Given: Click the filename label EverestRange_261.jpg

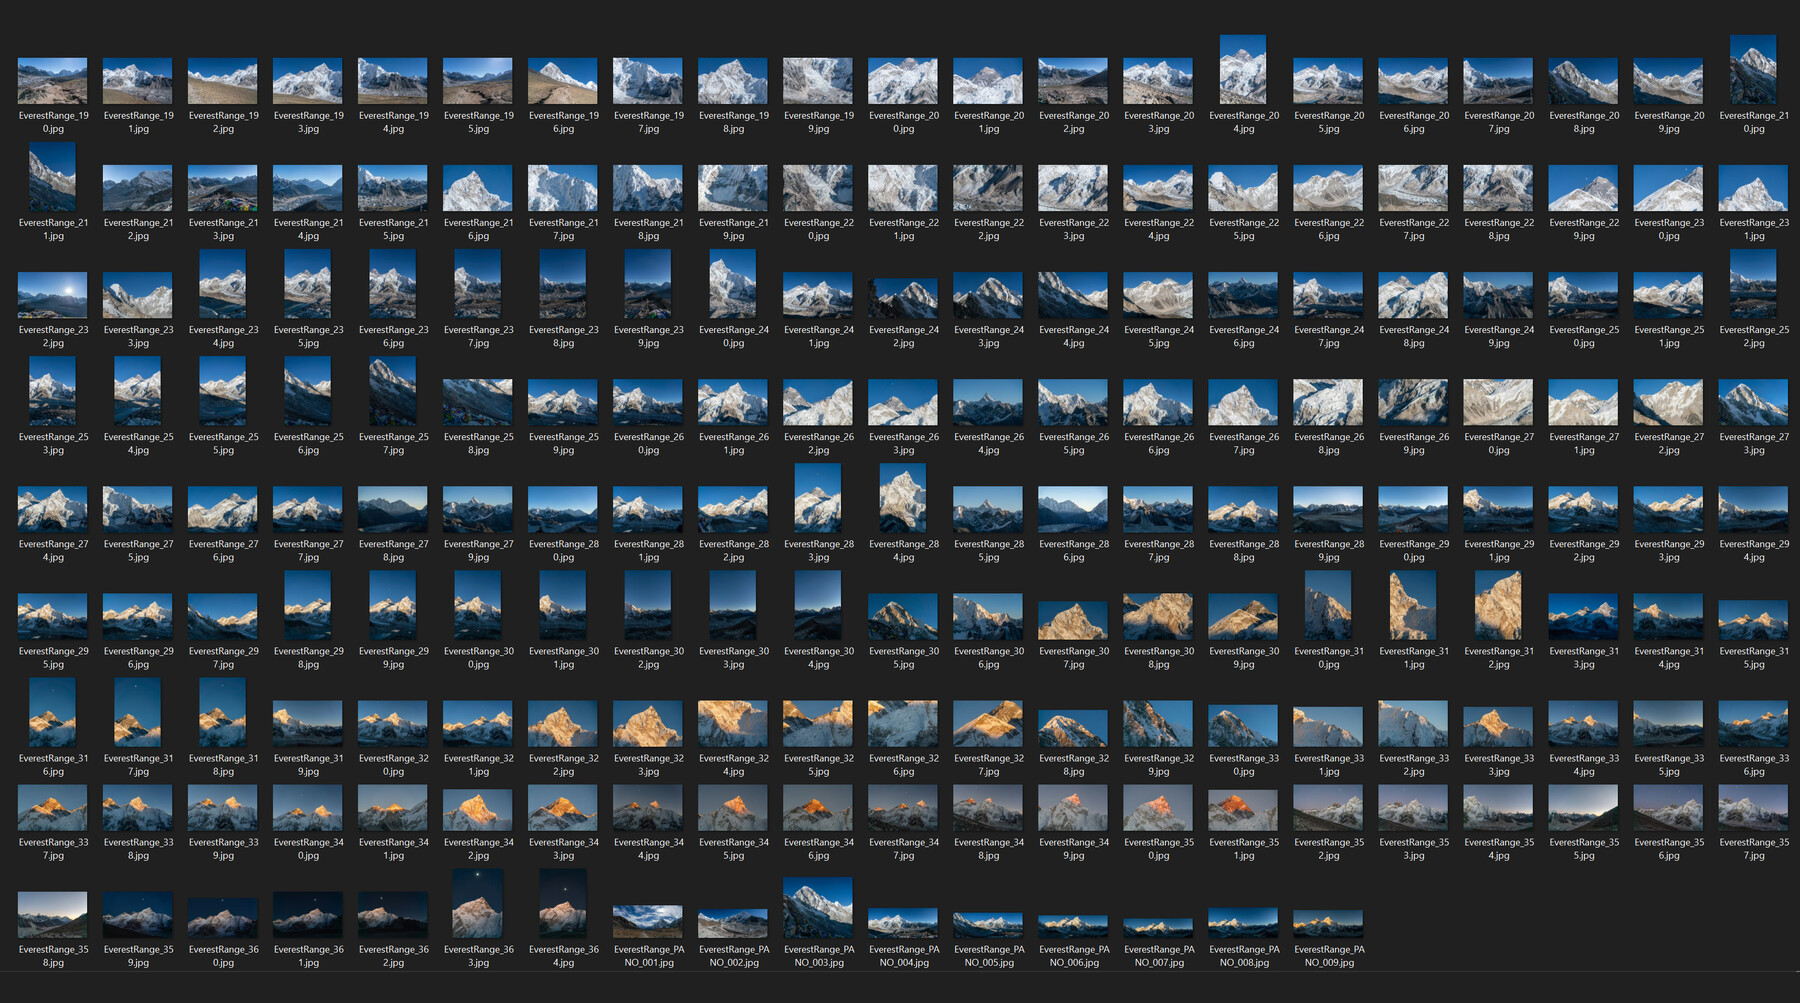Looking at the screenshot, I should point(733,443).
